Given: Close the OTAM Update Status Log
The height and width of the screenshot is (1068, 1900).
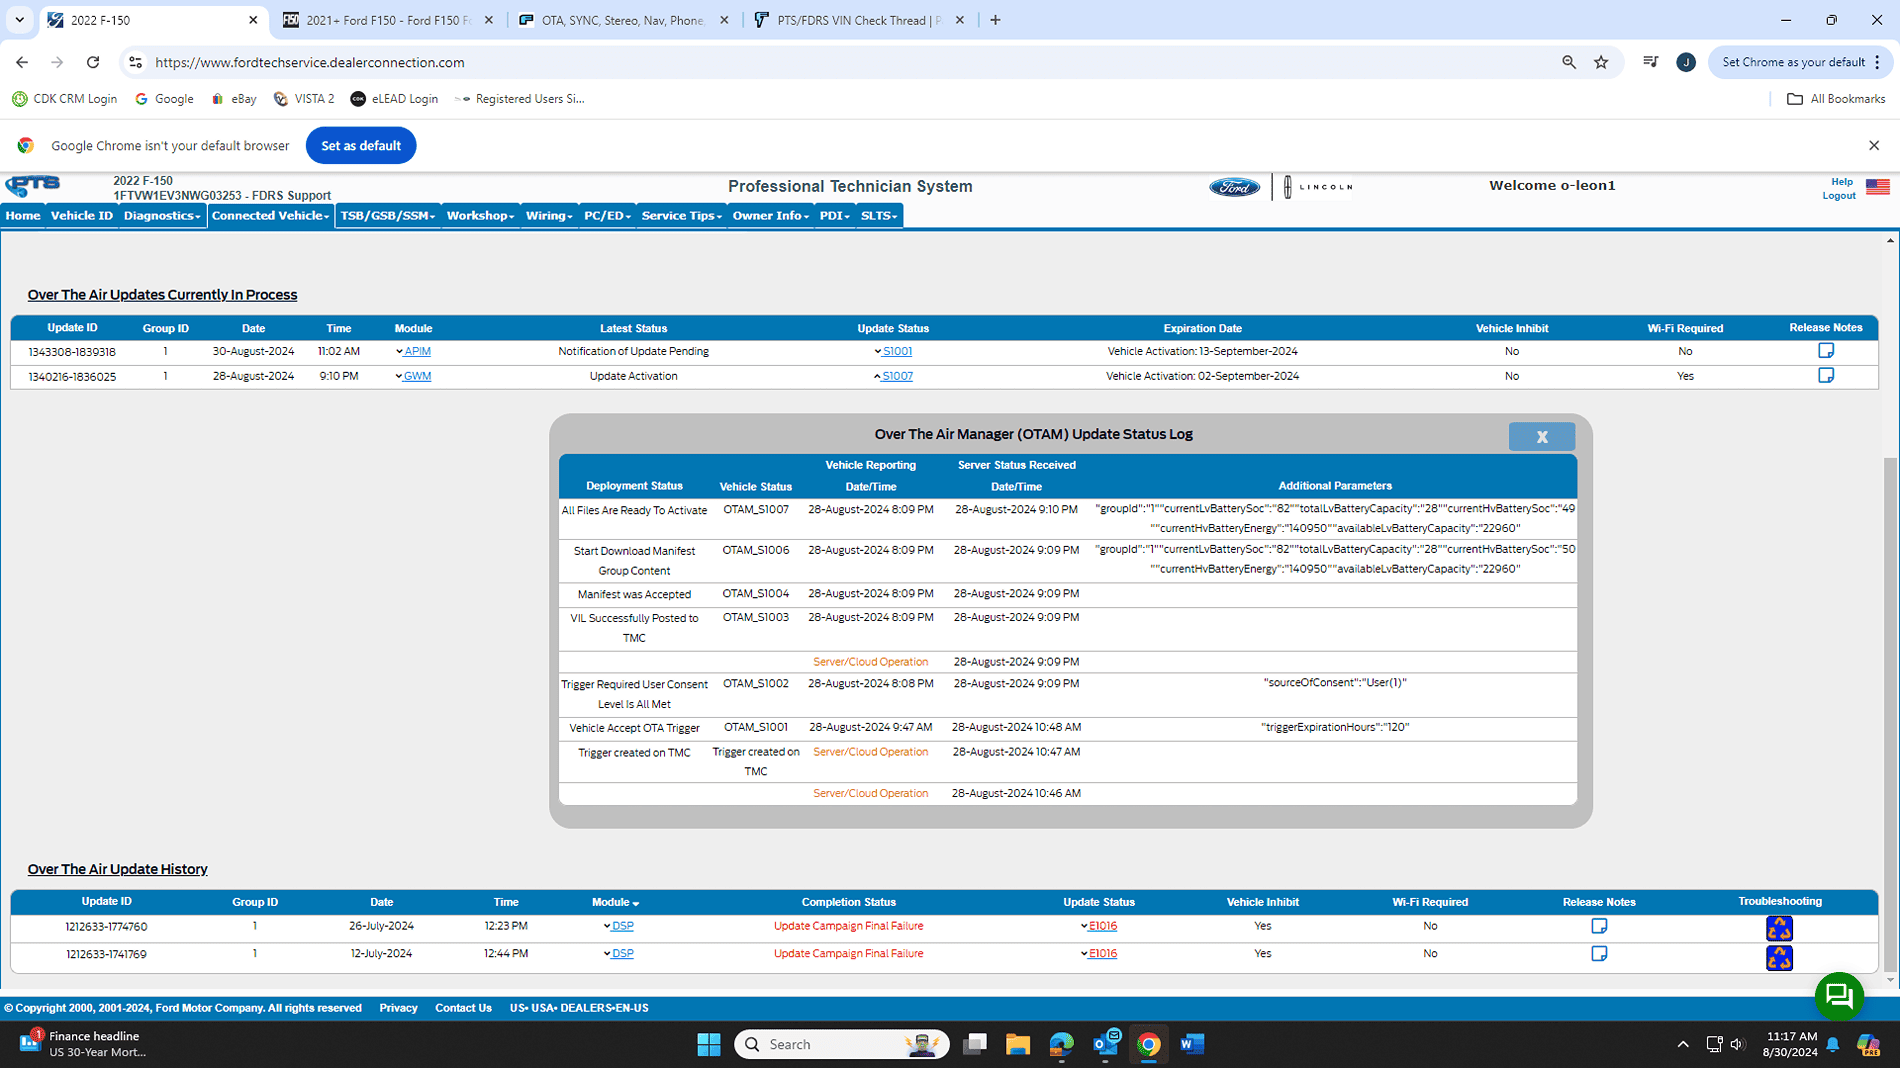Looking at the screenshot, I should [1541, 437].
